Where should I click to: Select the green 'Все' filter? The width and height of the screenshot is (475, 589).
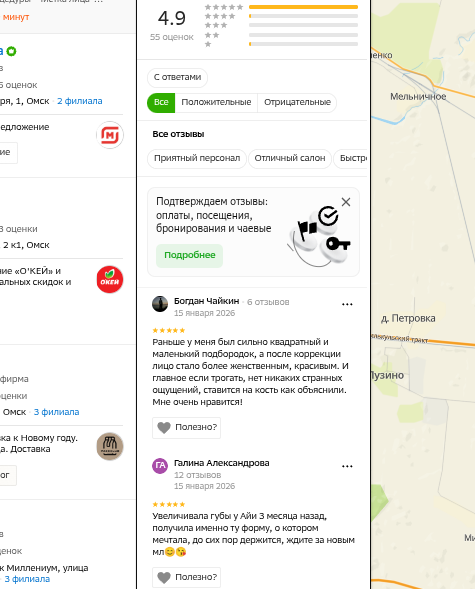[161, 103]
